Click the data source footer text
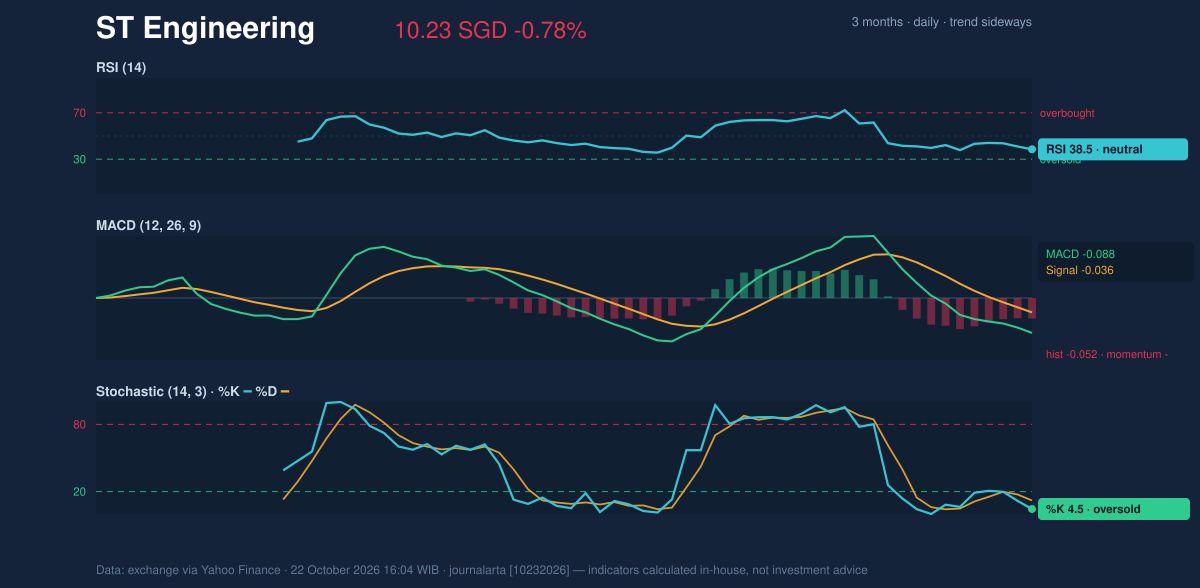Screen dimensions: 1200x588 point(482,570)
